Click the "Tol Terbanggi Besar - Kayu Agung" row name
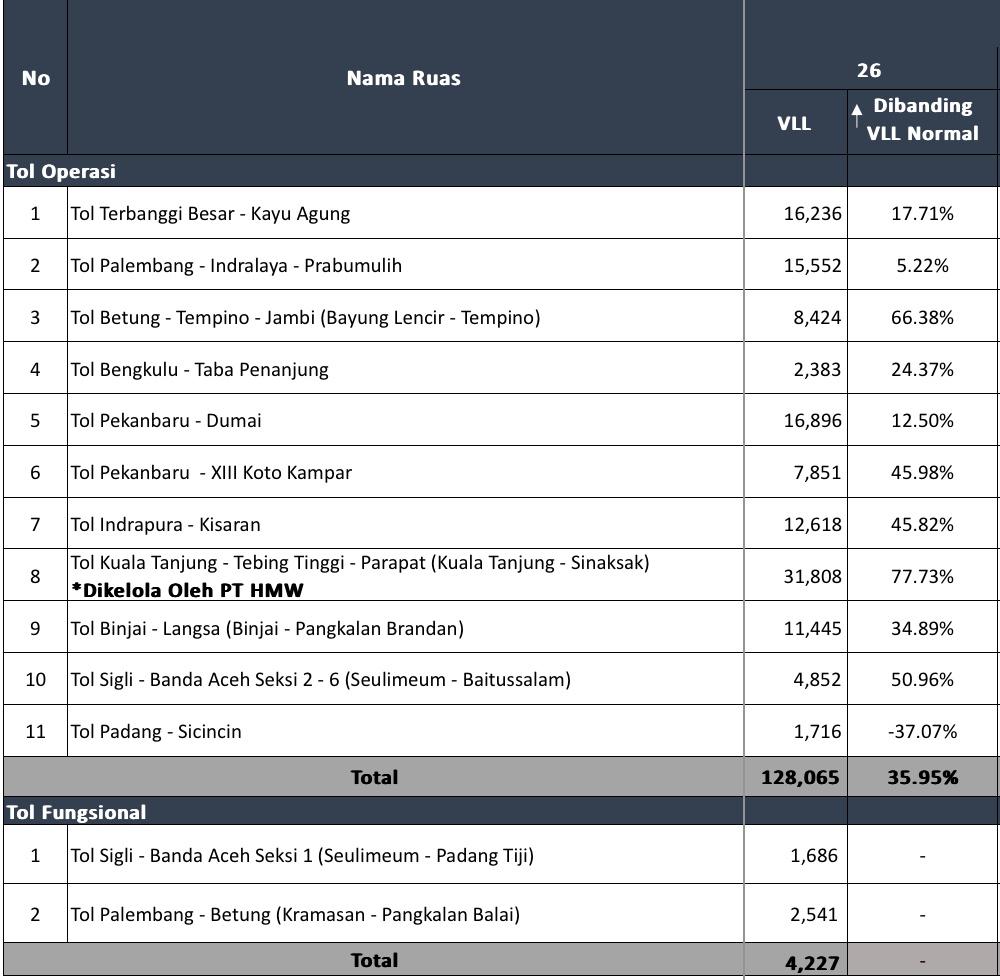This screenshot has height=980, width=1000. [210, 213]
